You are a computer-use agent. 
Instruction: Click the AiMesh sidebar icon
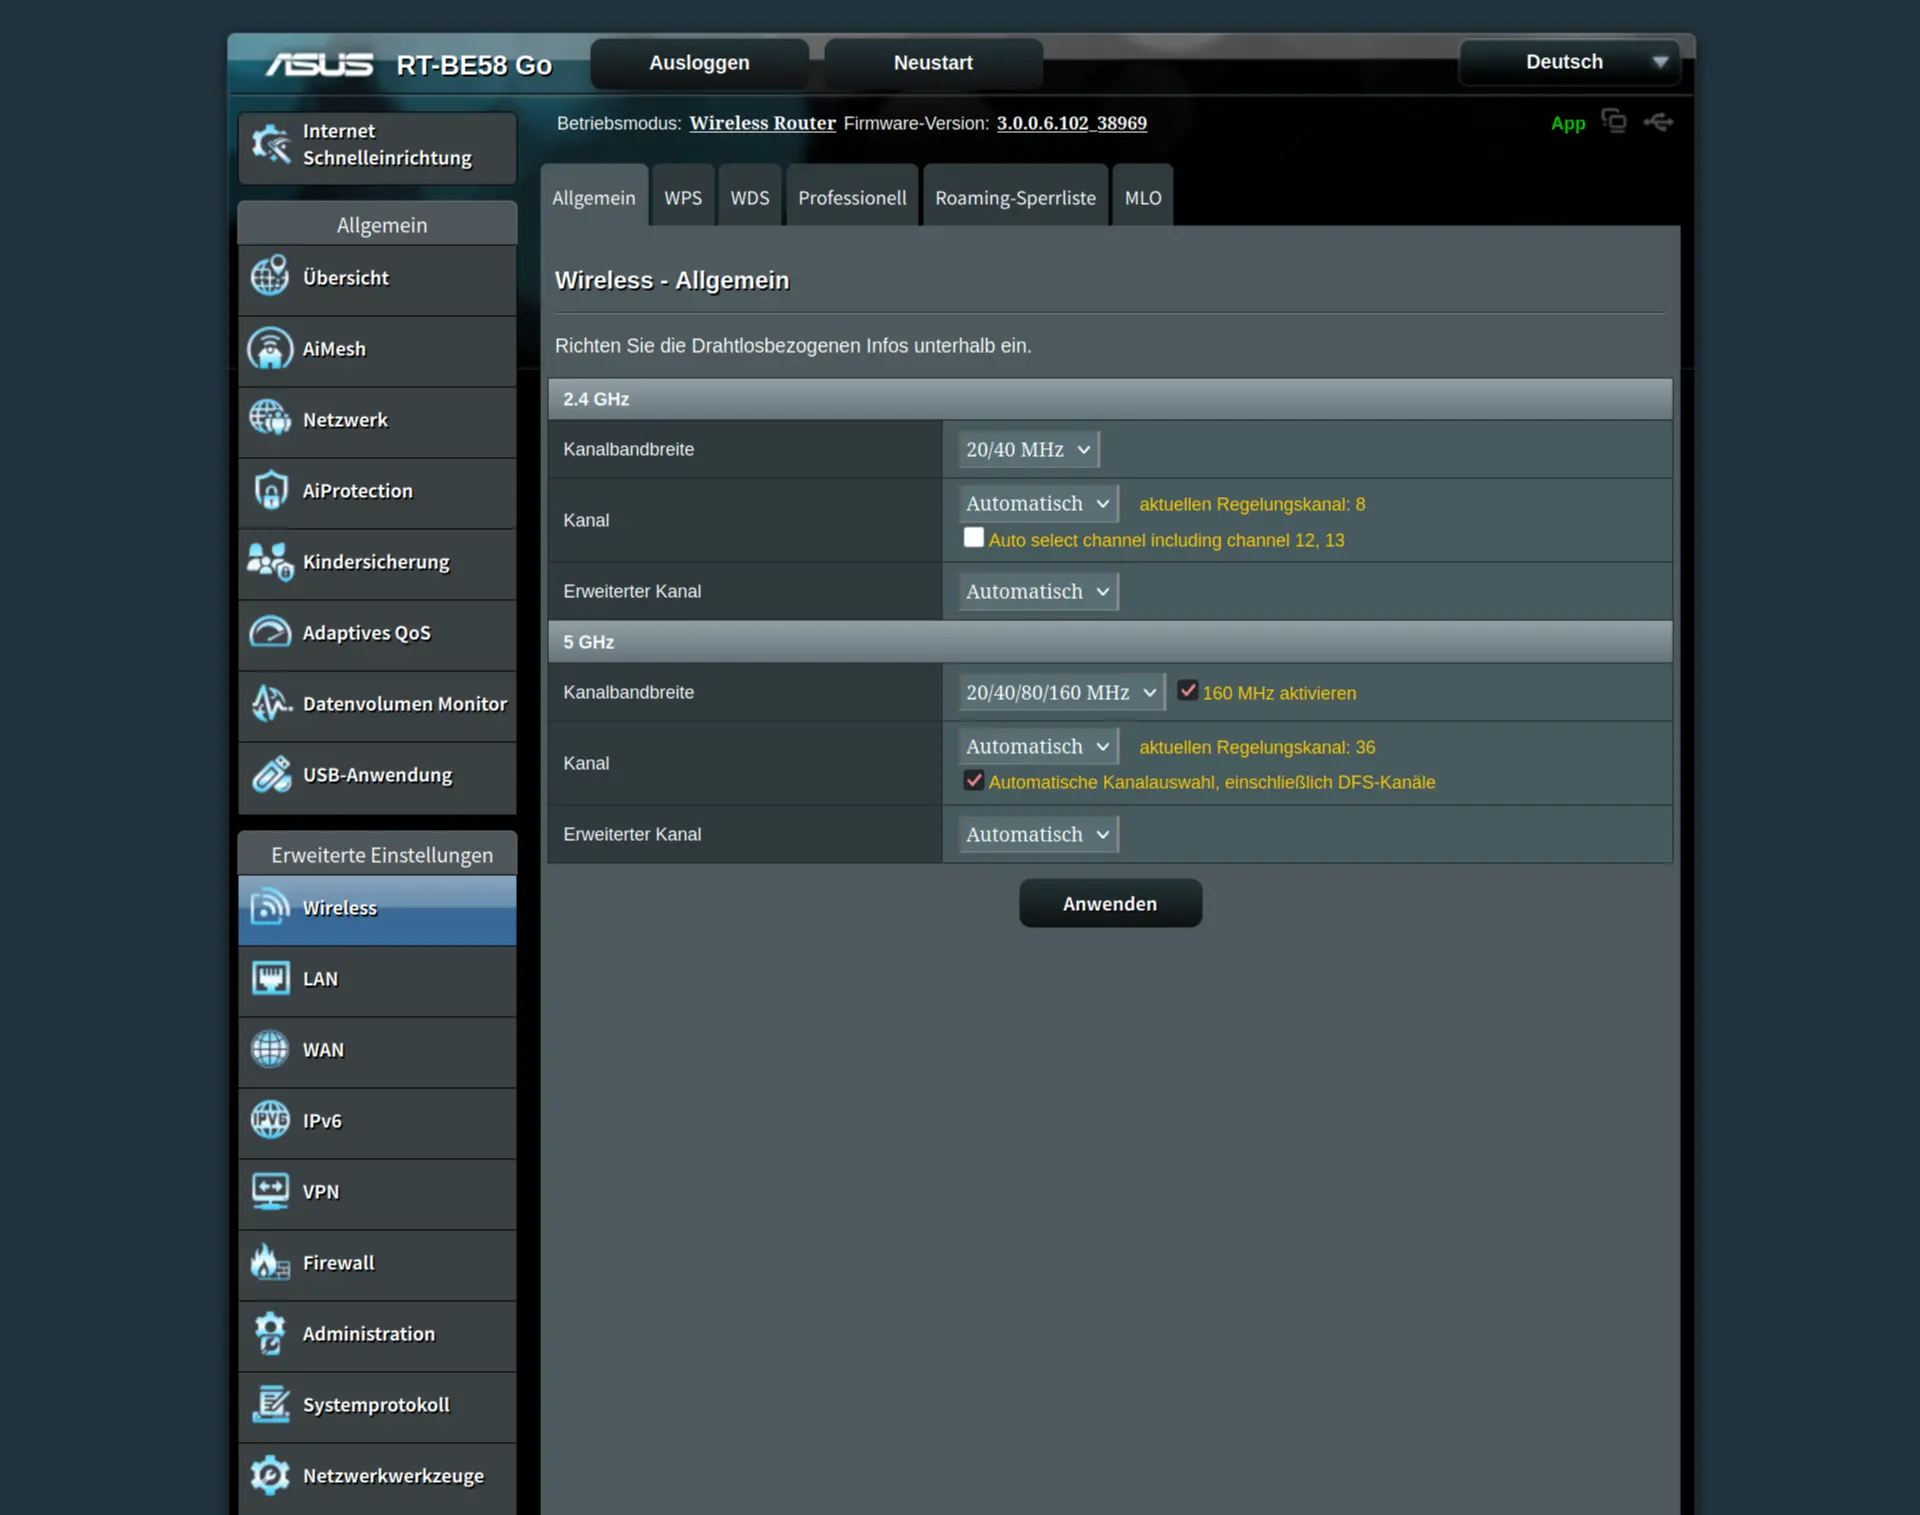click(270, 349)
